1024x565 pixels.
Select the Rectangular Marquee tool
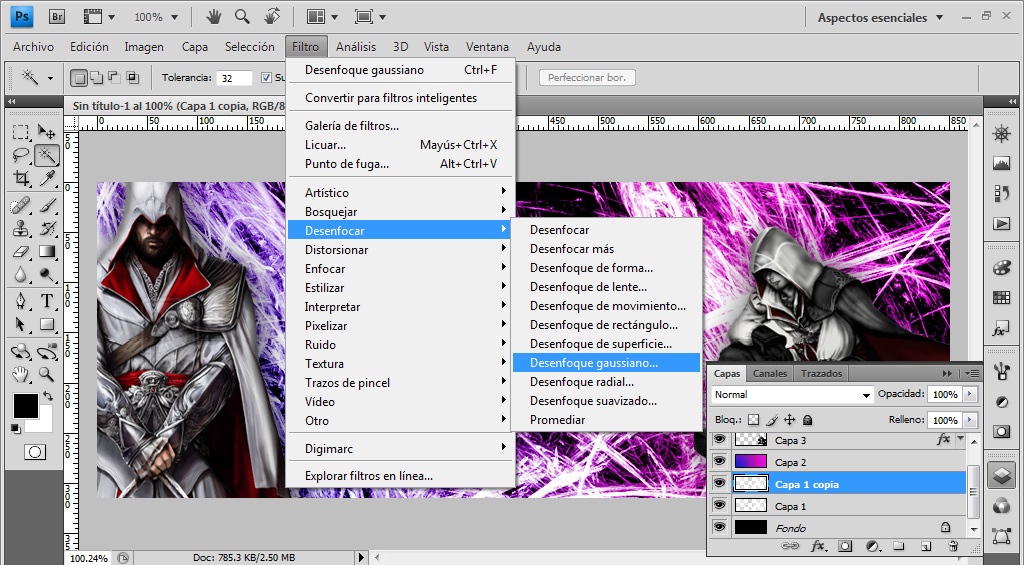point(21,133)
